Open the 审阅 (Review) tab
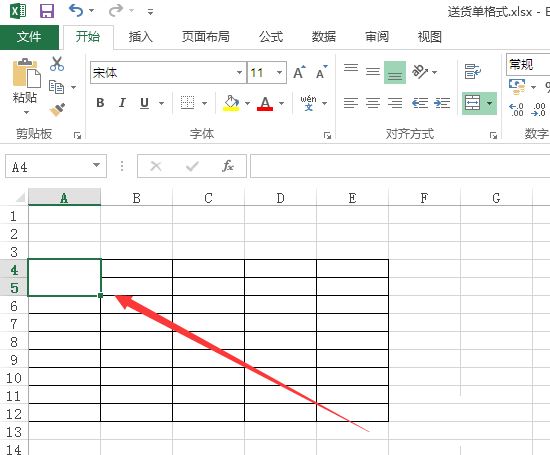Screen dimensions: 550x455 click(x=377, y=37)
